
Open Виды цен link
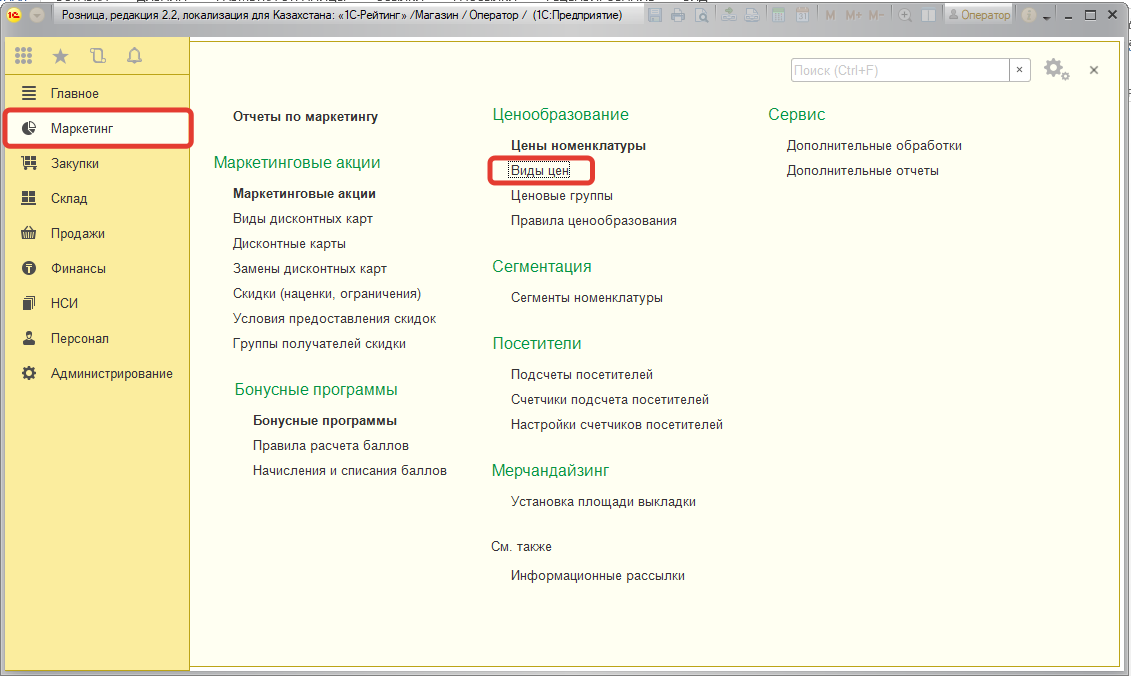tap(540, 170)
